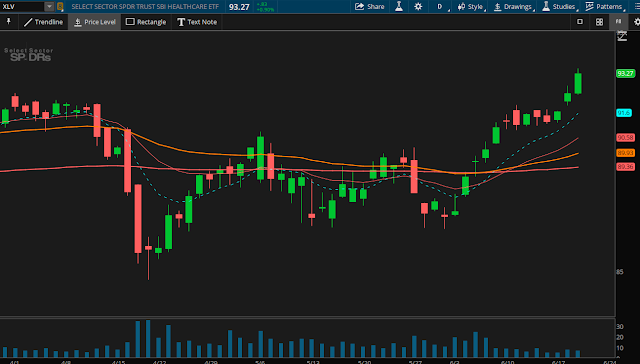Click the +0.90% change value
Viewport: 640px width, 364px height.
[x=265, y=9]
